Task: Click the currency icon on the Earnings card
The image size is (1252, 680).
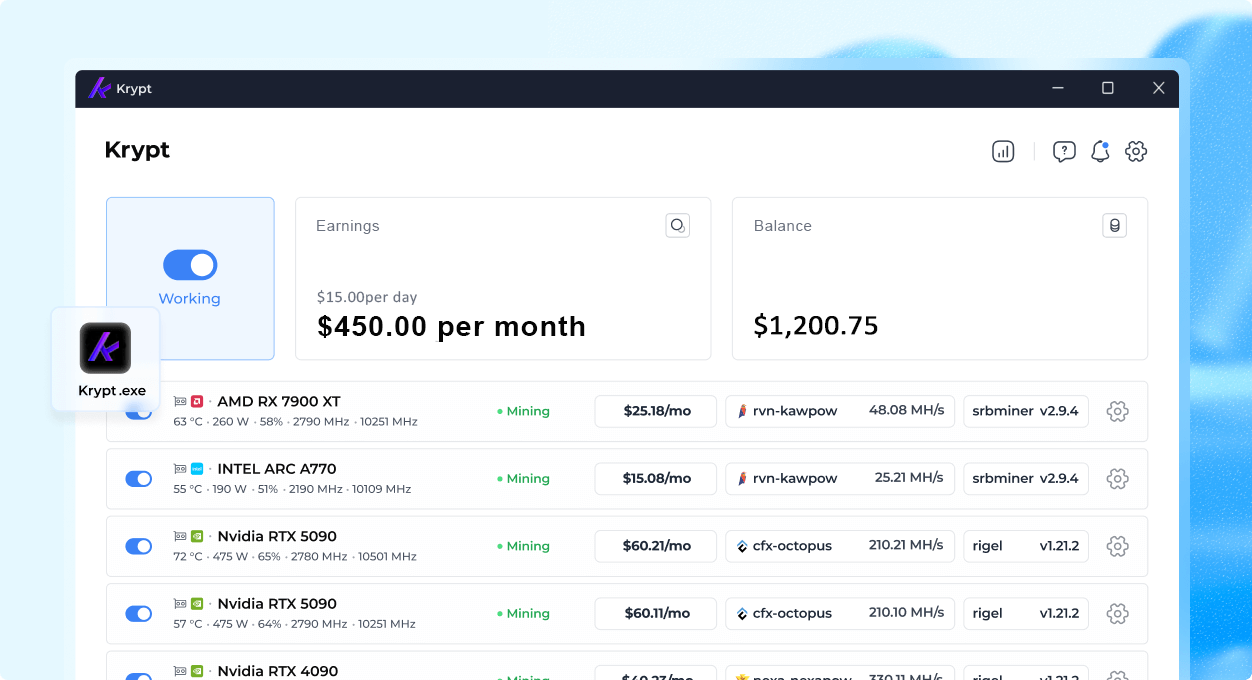Action: pyautogui.click(x=677, y=225)
